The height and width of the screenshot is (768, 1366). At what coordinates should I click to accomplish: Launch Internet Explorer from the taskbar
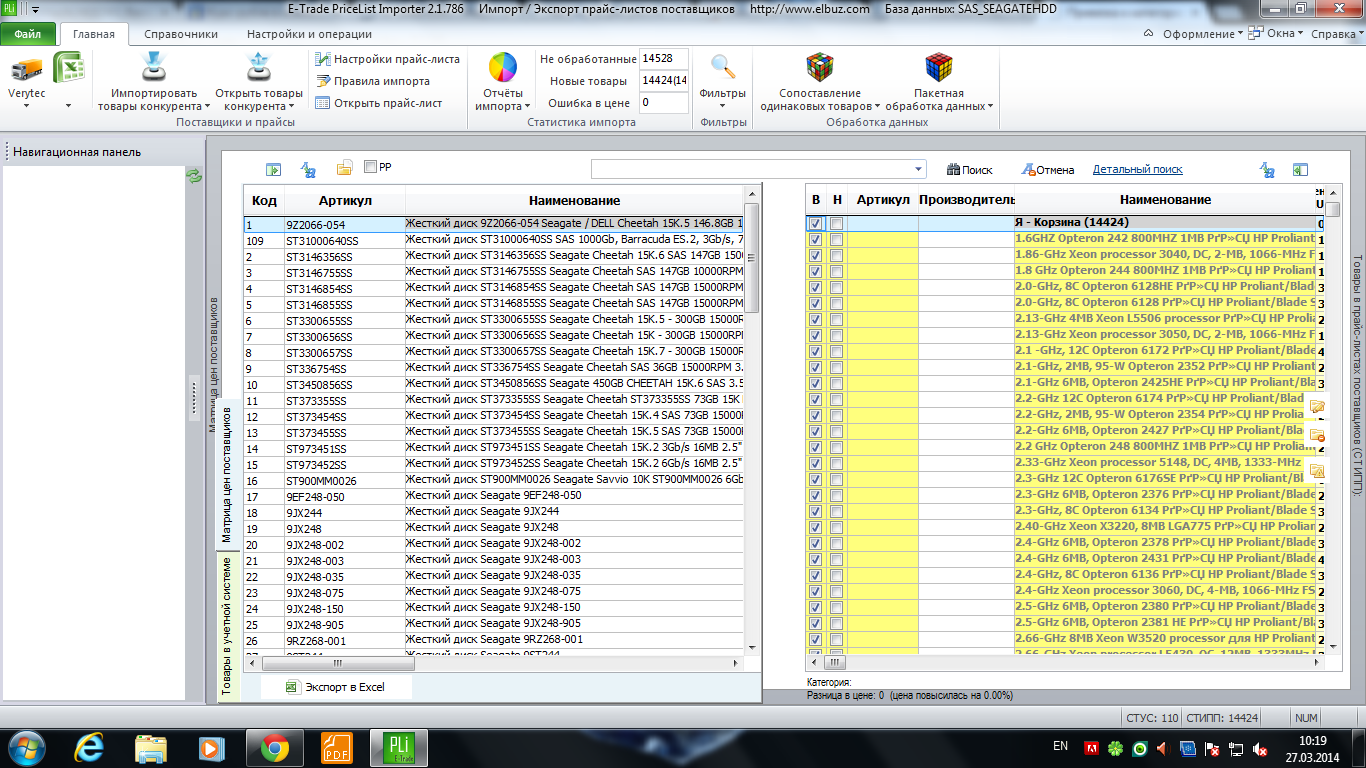(91, 747)
